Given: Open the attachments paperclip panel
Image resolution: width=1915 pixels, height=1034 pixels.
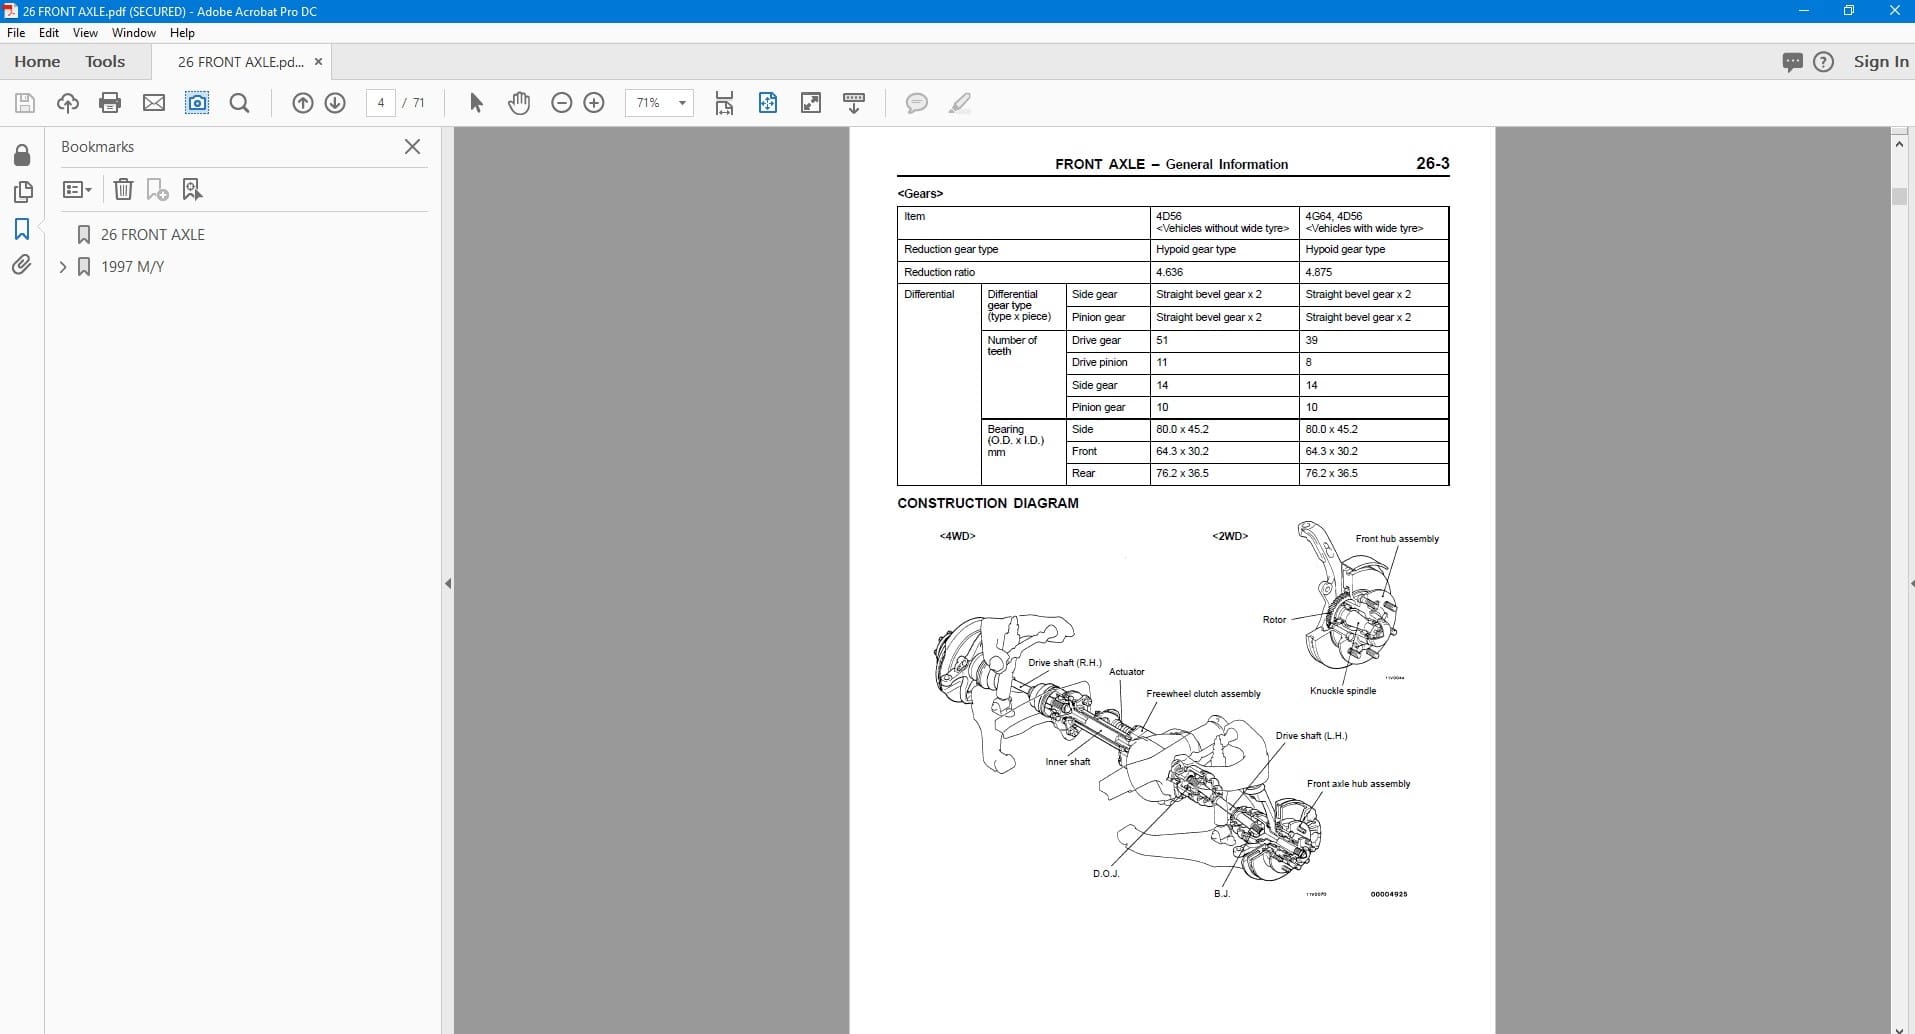Looking at the screenshot, I should (22, 265).
